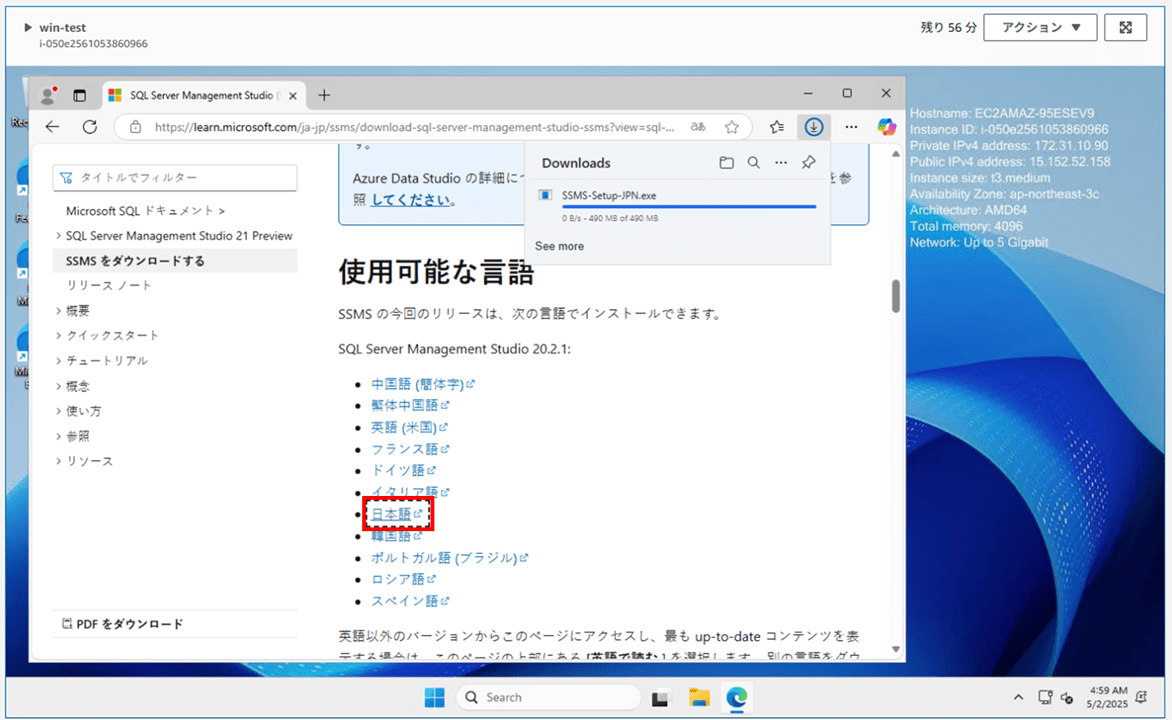Open Edge settings and more menu
This screenshot has width=1172, height=720.
click(851, 127)
